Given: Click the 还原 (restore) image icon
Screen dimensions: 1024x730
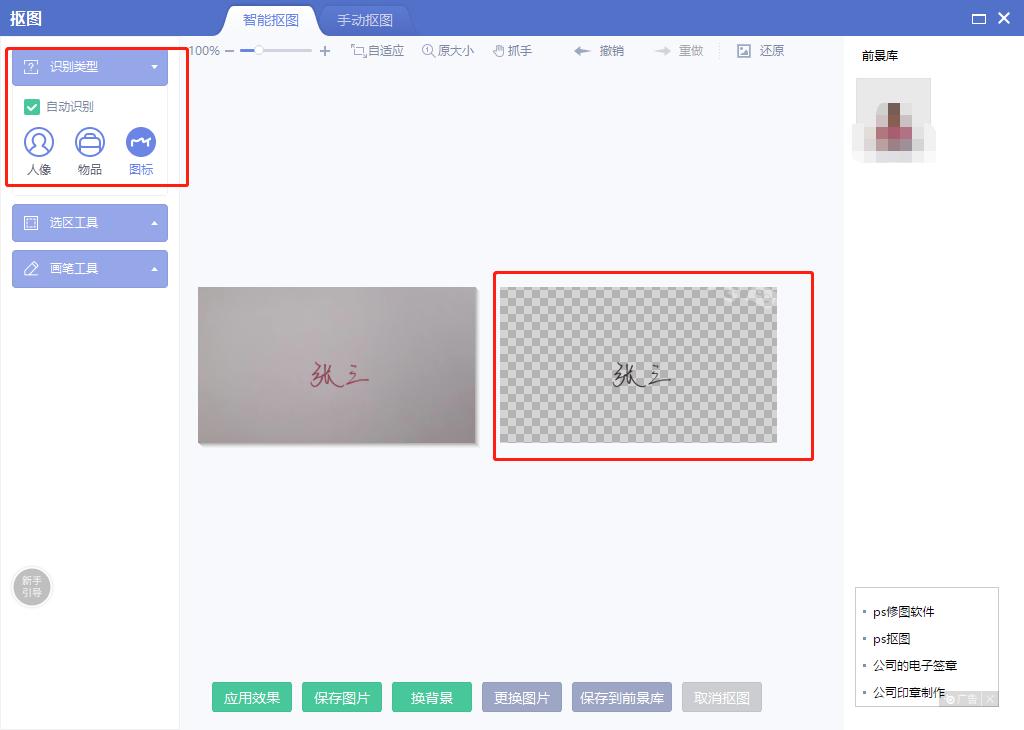Looking at the screenshot, I should 744,50.
